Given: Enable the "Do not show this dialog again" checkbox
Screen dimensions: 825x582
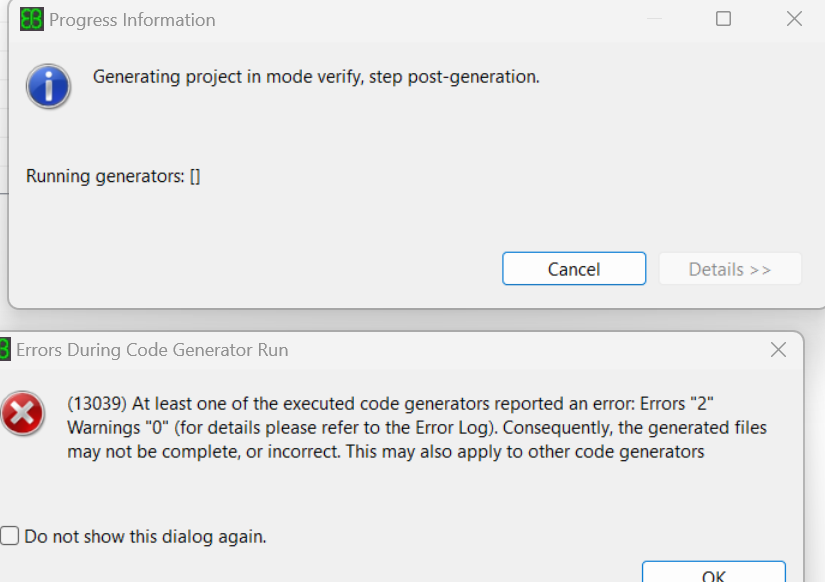Looking at the screenshot, I should pyautogui.click(x=10, y=536).
